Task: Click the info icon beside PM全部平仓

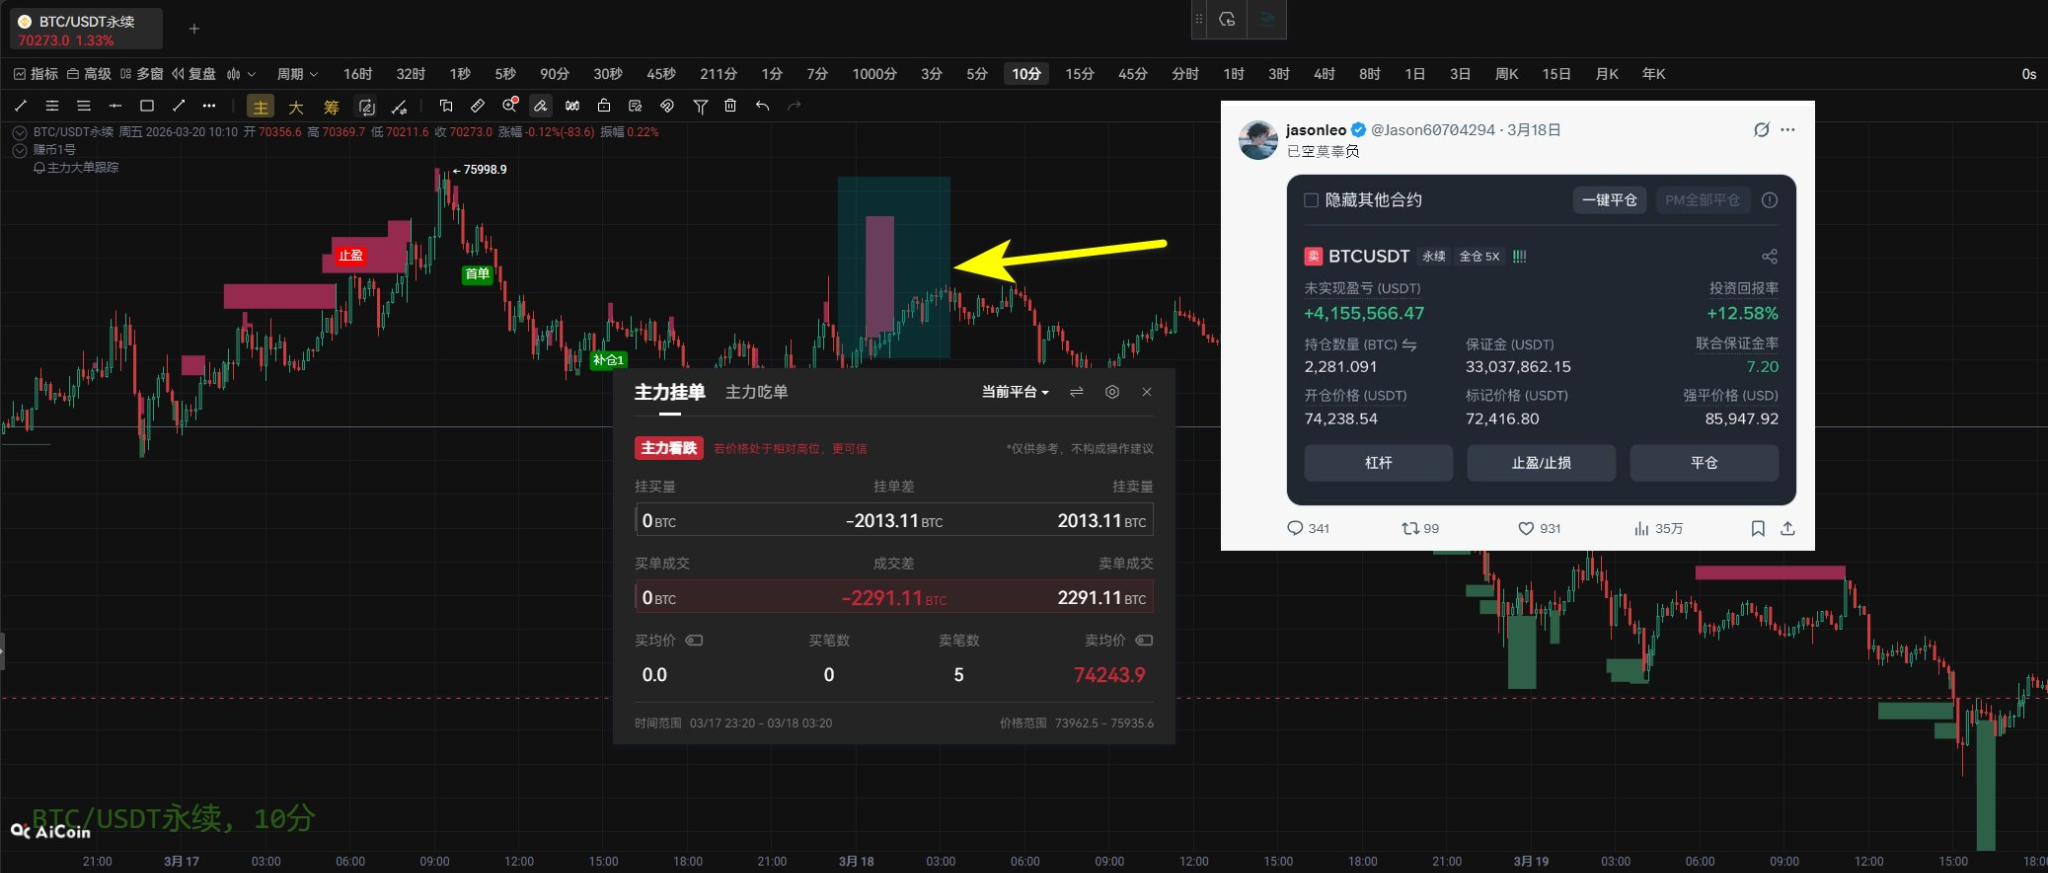Action: [x=1770, y=200]
